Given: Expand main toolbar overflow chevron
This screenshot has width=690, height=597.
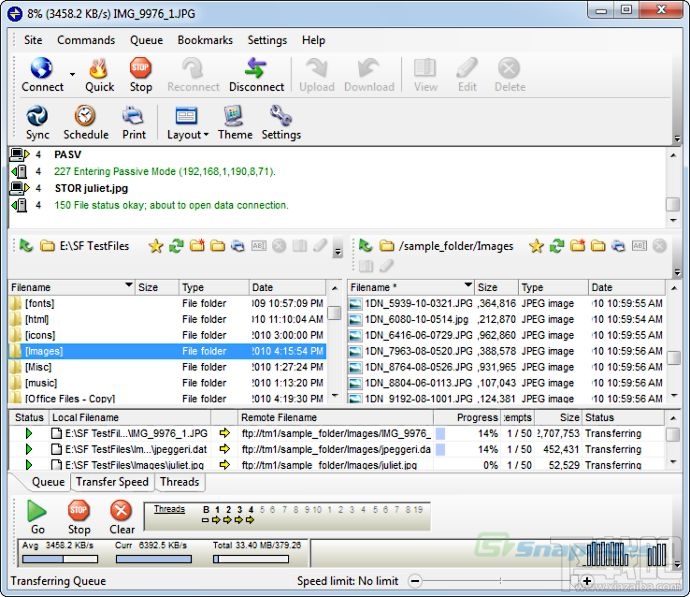Looking at the screenshot, I should 677,139.
